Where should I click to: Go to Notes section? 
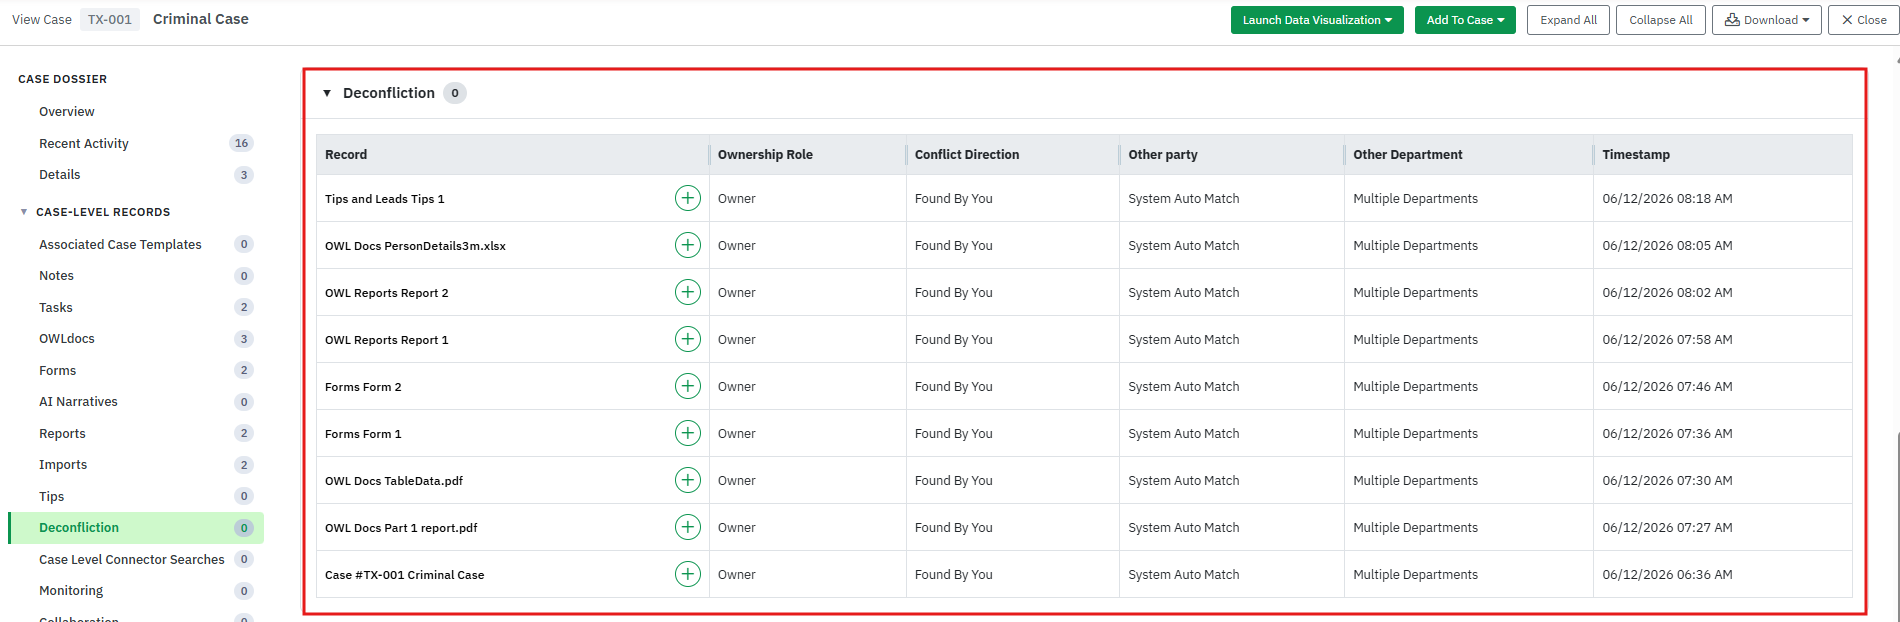tap(56, 276)
